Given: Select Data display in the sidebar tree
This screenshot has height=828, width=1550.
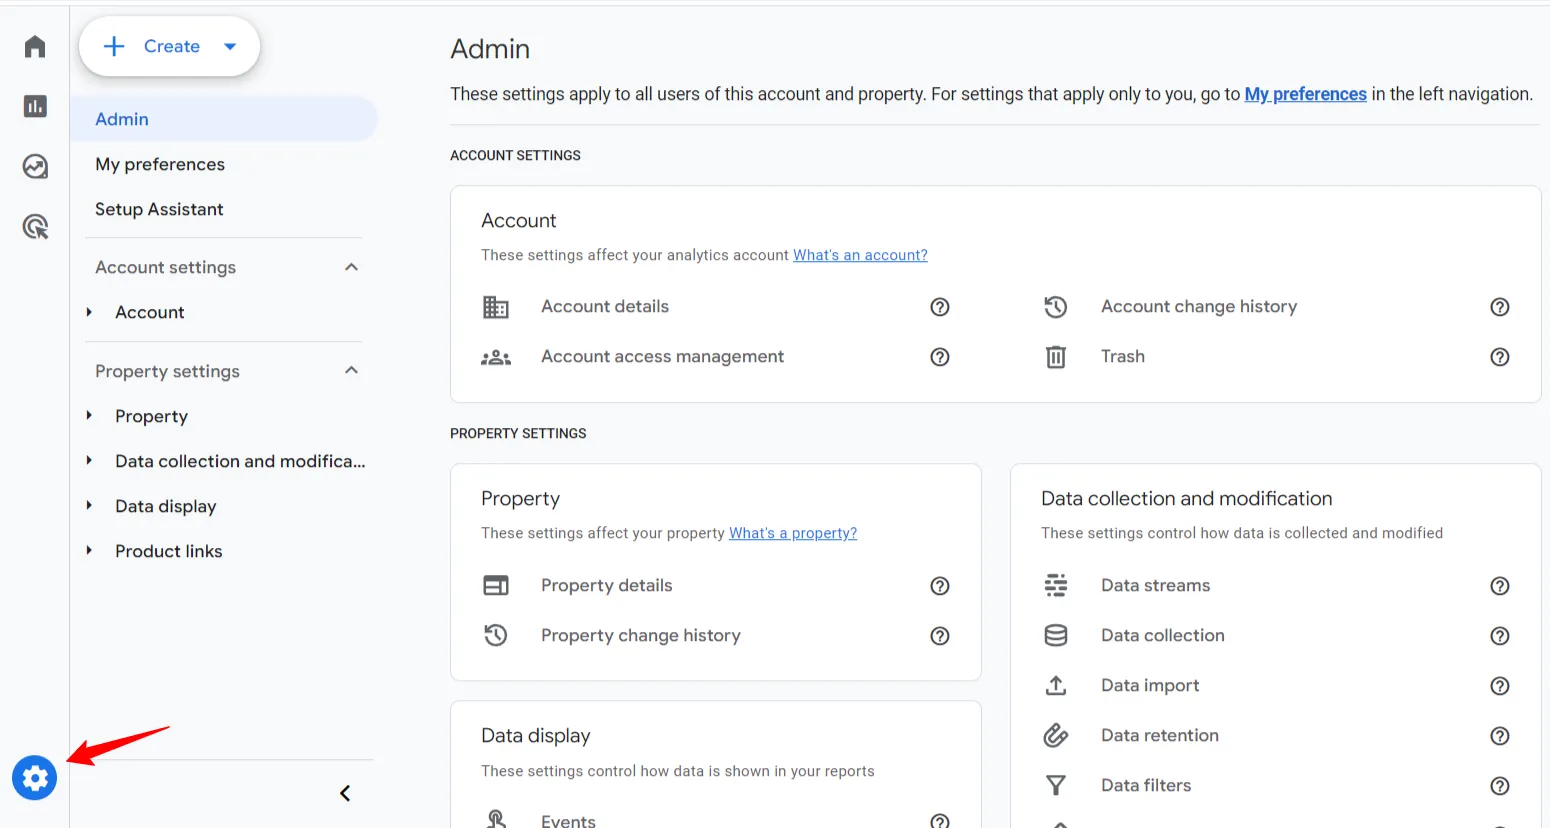Looking at the screenshot, I should 166,506.
